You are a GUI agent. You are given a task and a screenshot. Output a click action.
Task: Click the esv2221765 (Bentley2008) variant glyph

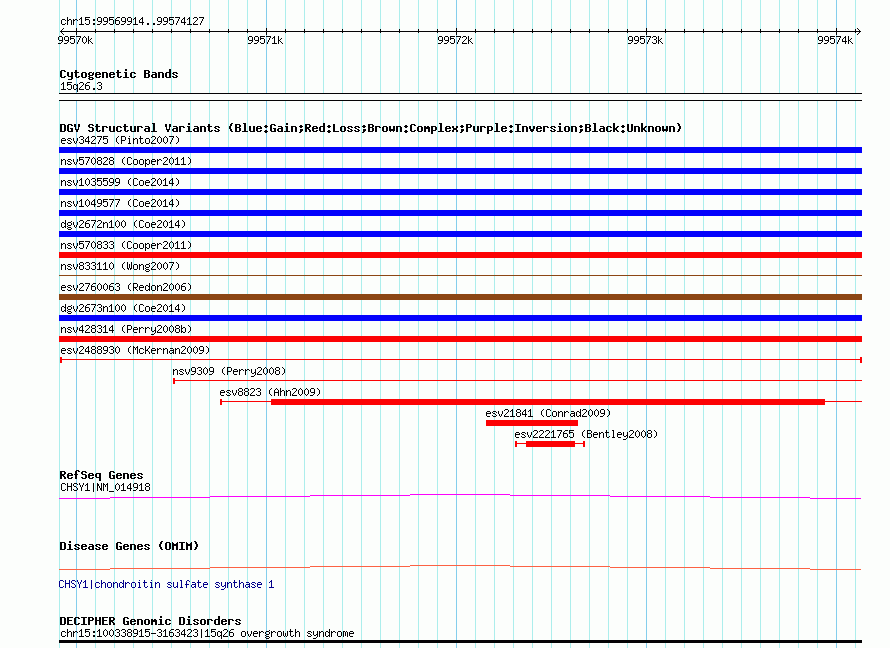click(x=550, y=444)
